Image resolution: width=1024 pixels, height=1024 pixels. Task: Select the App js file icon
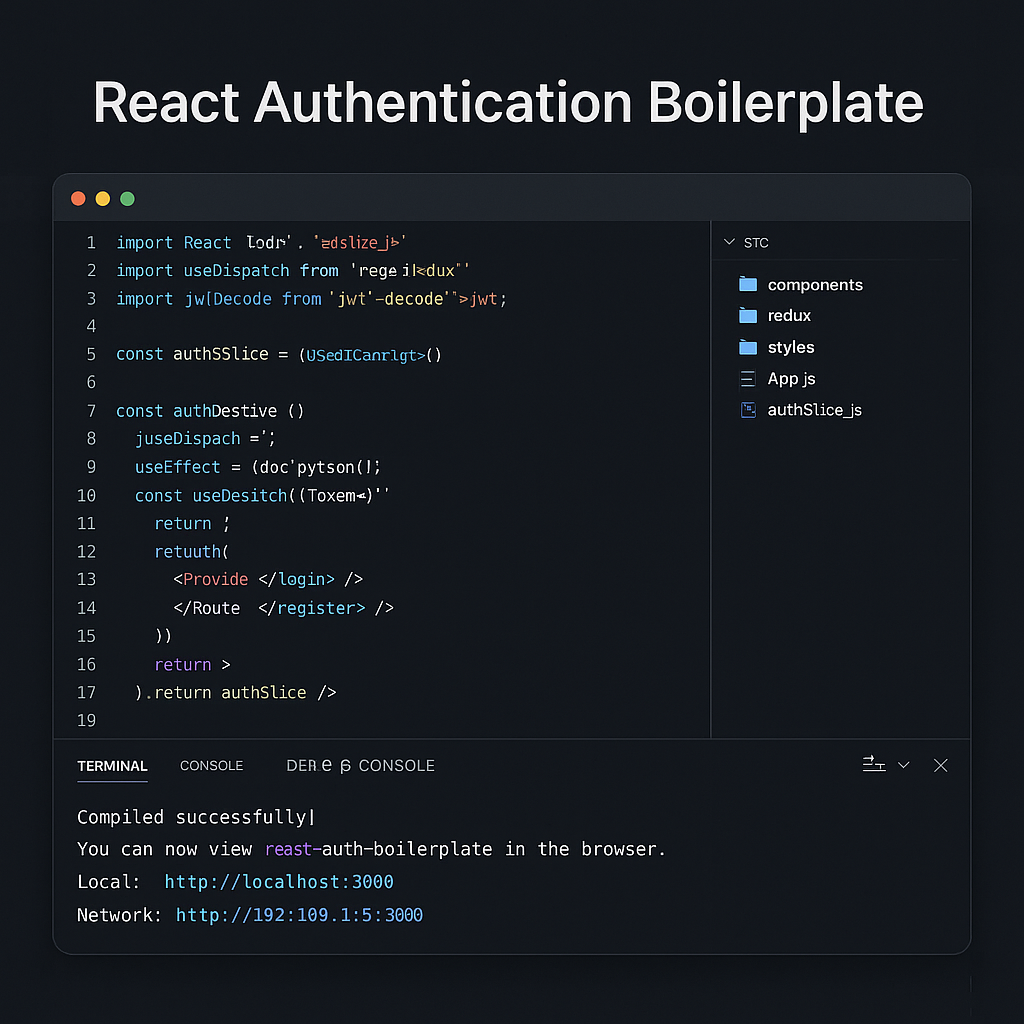[749, 379]
